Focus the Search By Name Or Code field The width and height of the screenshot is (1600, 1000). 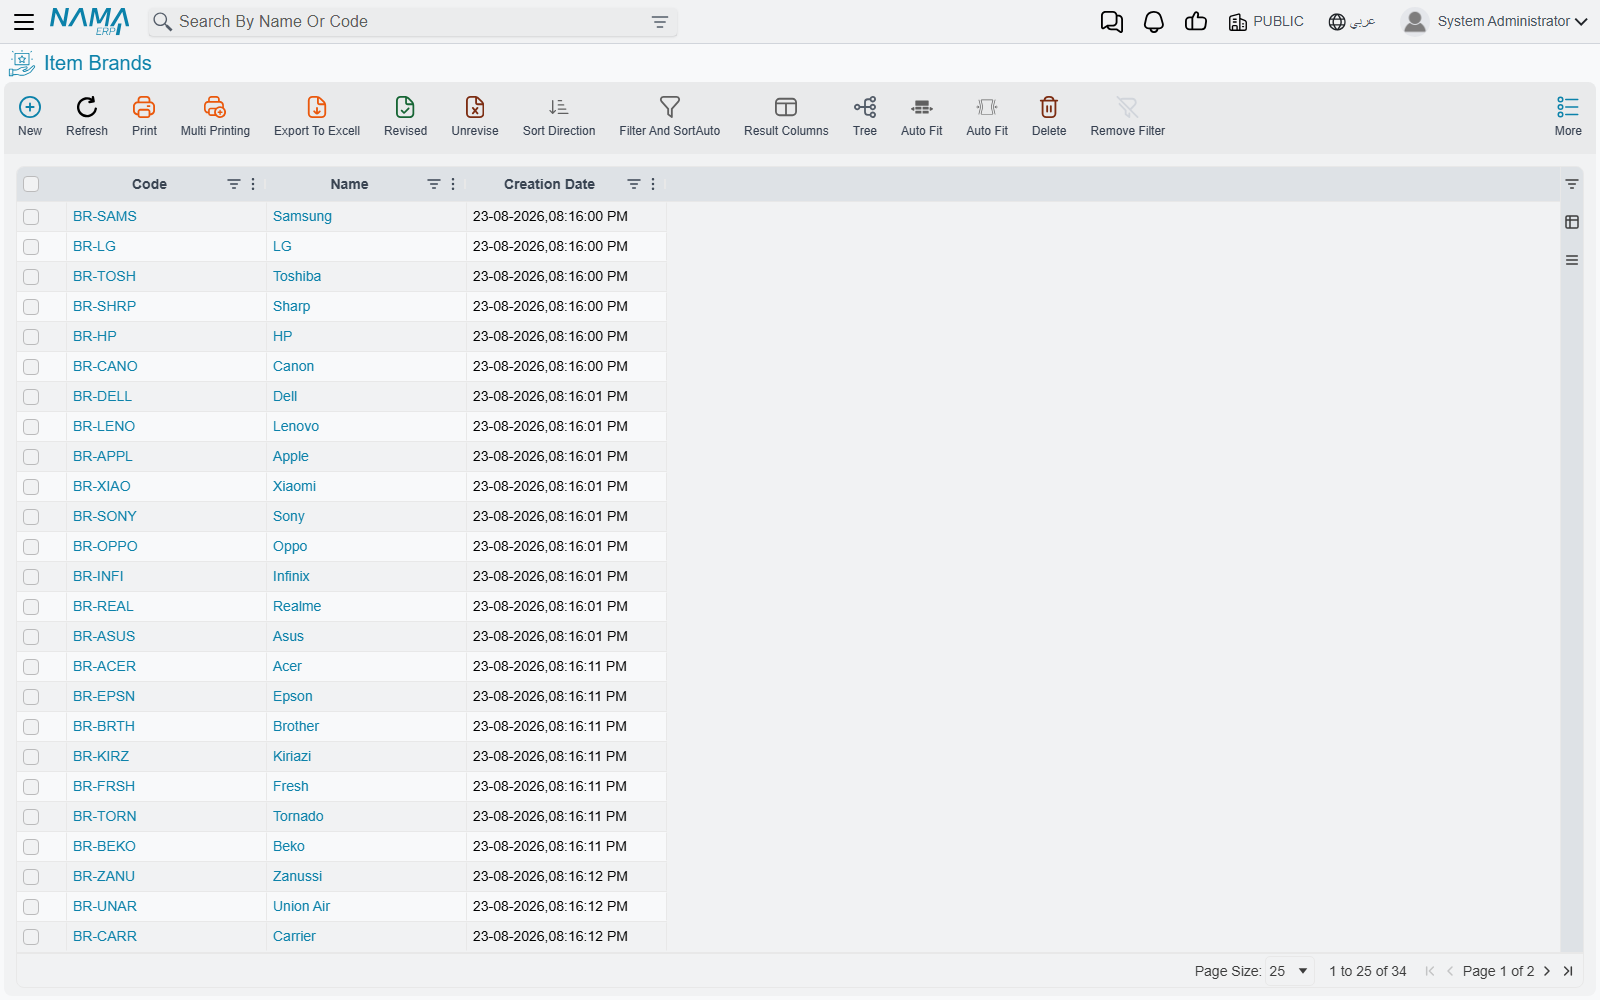point(412,22)
